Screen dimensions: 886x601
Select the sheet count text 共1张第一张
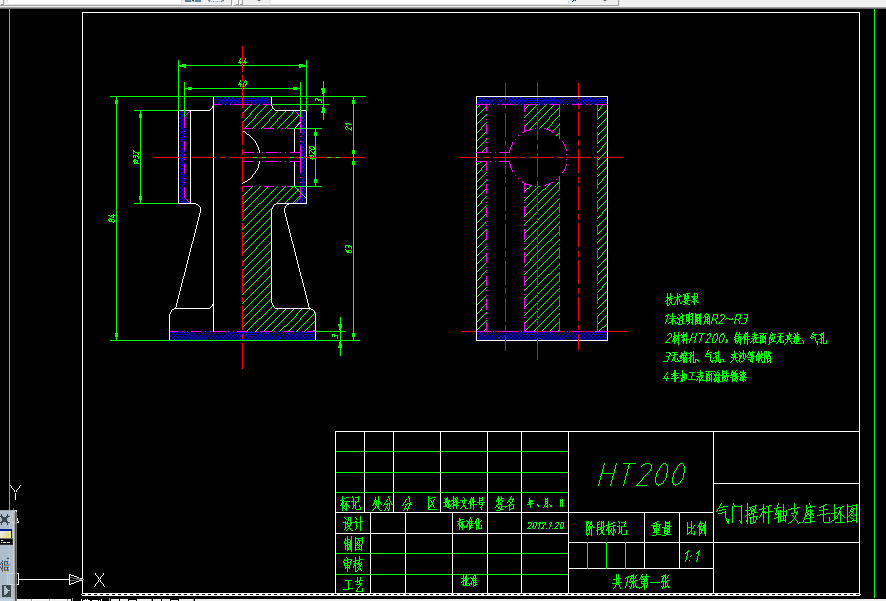(641, 581)
